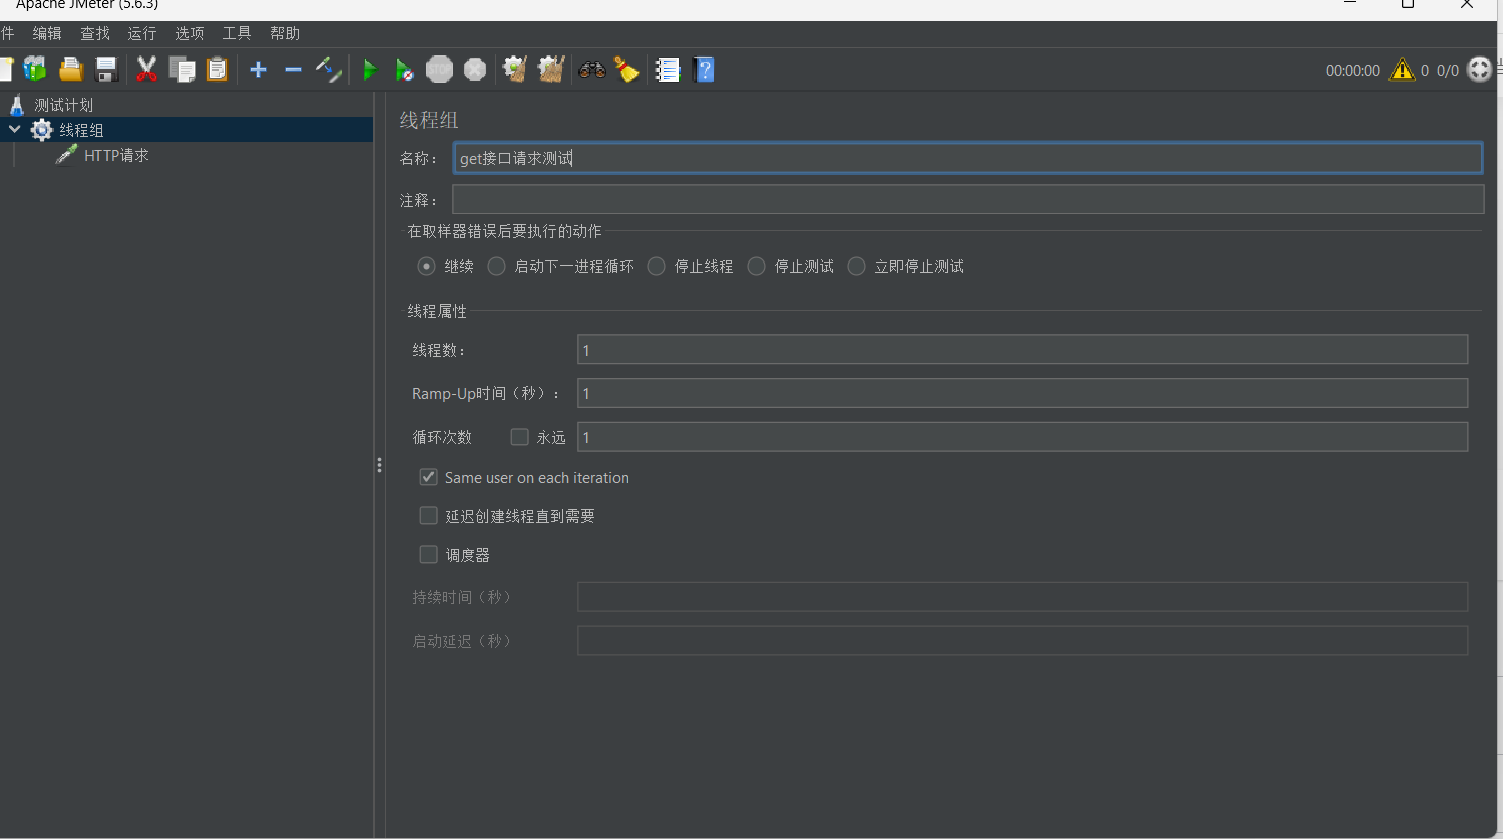Start test with no pauses
This screenshot has width=1503, height=839.
coord(404,69)
